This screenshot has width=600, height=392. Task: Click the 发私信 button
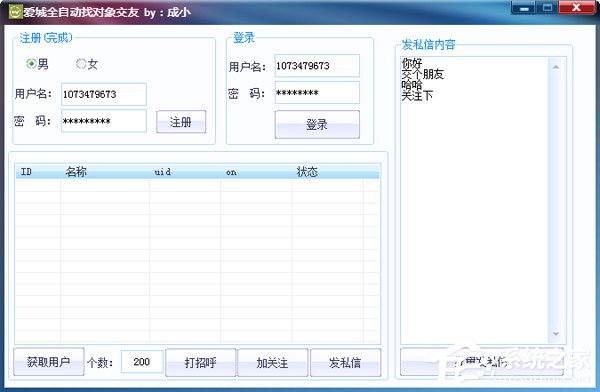click(345, 363)
